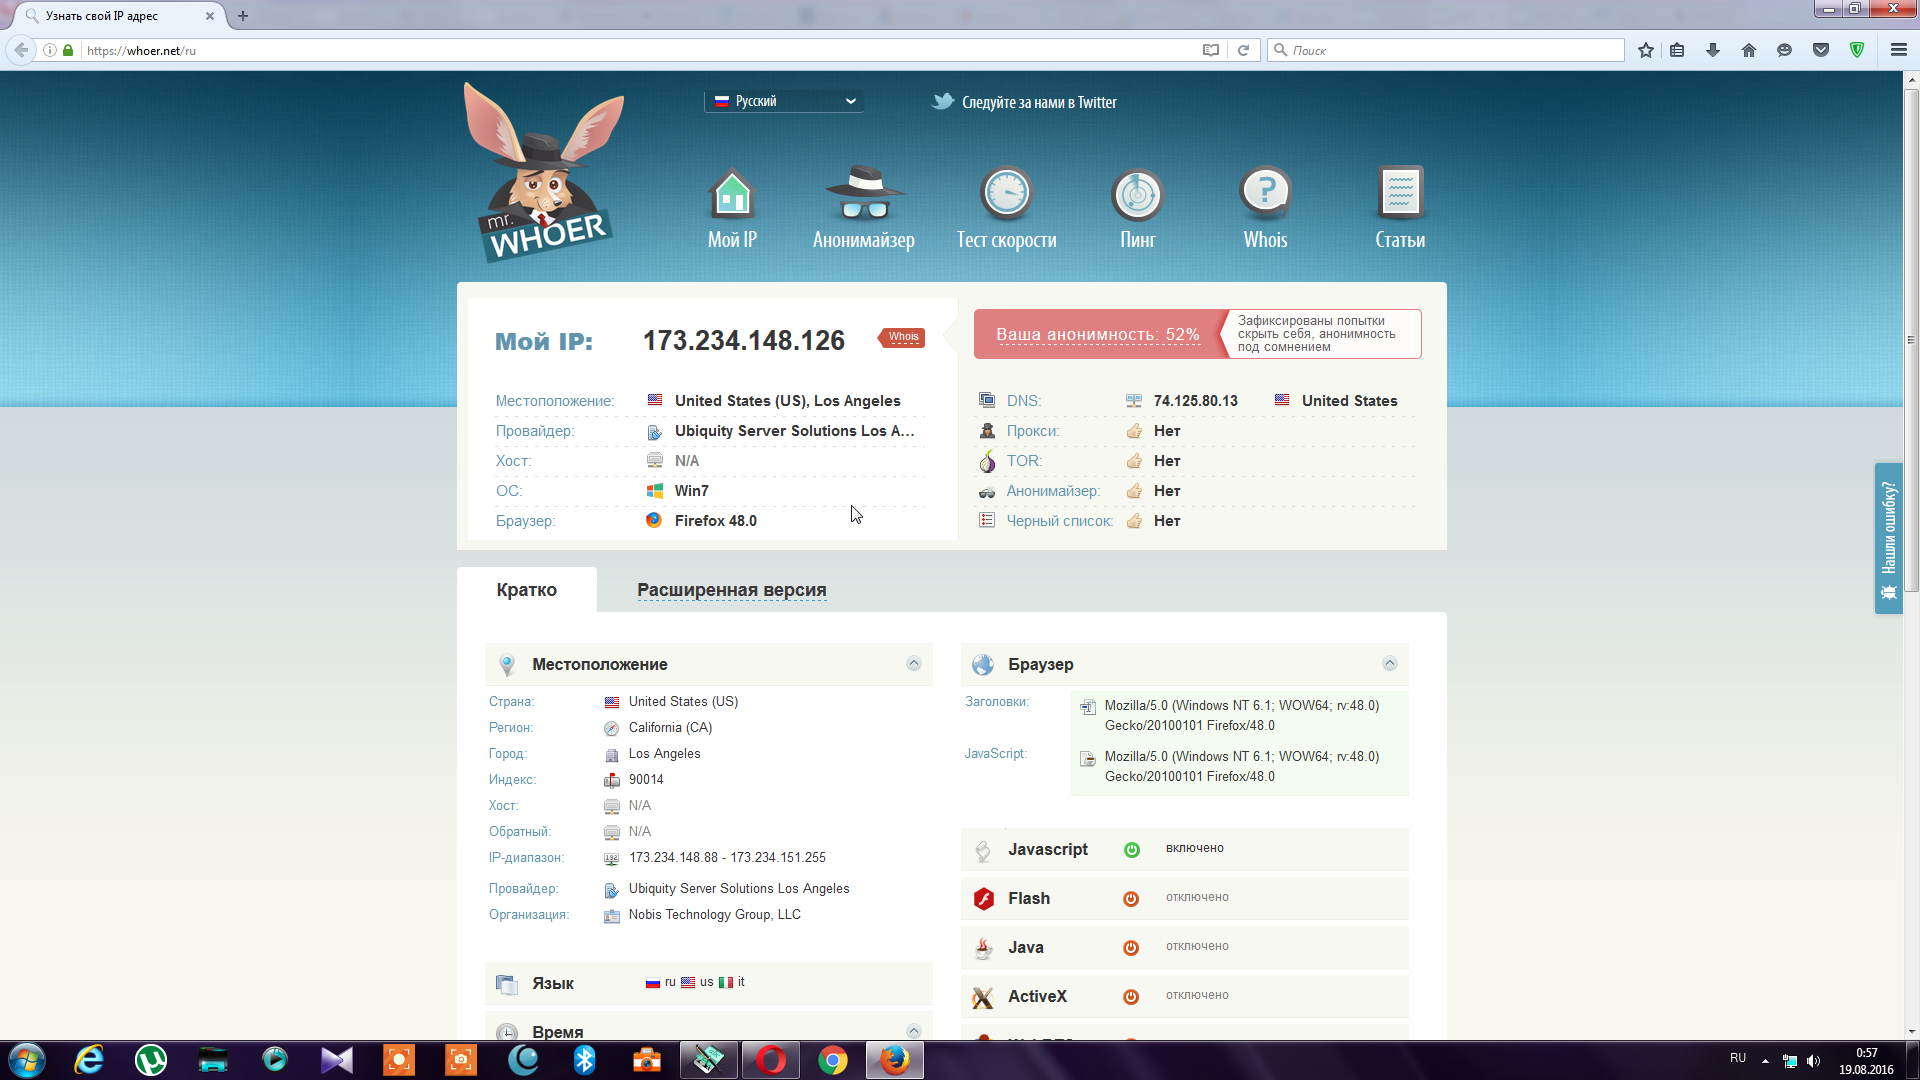1920x1080 pixels.
Task: Switch to Расширенная версия tab
Action: (x=731, y=589)
